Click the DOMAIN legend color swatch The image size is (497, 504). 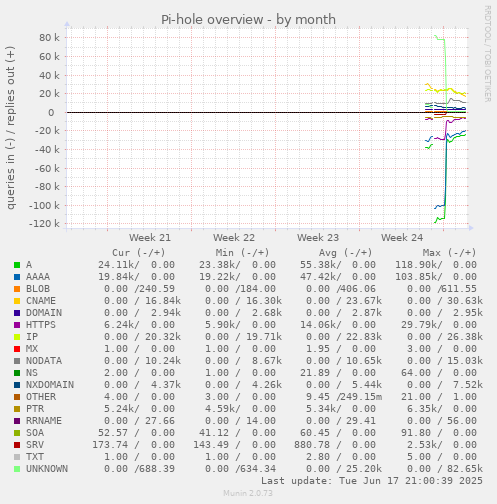pos(17,313)
